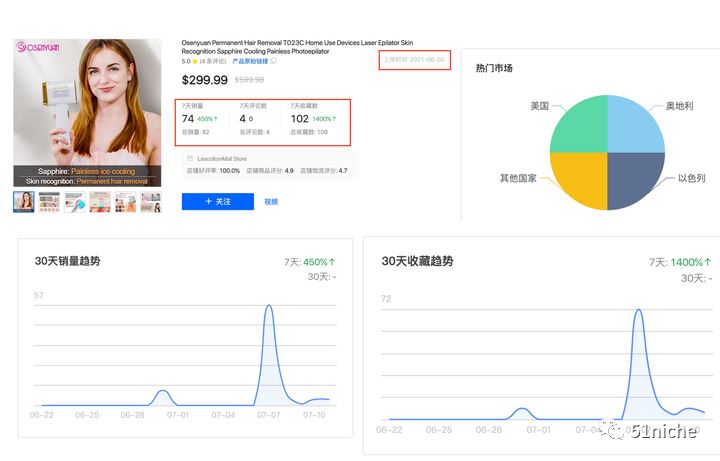Click the small sales bump near 06-30
720x461 pixels.
coord(162,391)
